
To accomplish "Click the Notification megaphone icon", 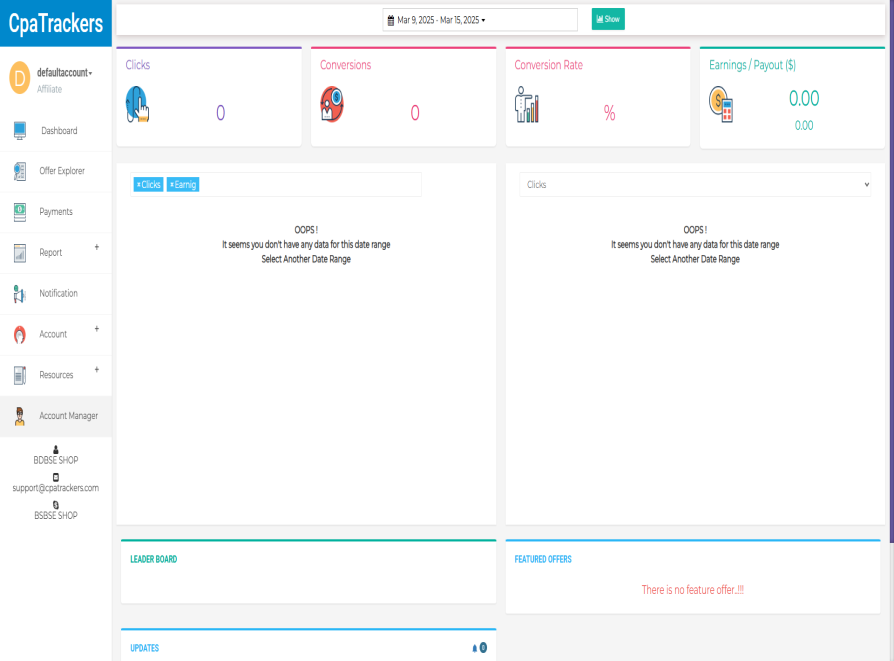I will click(x=20, y=294).
